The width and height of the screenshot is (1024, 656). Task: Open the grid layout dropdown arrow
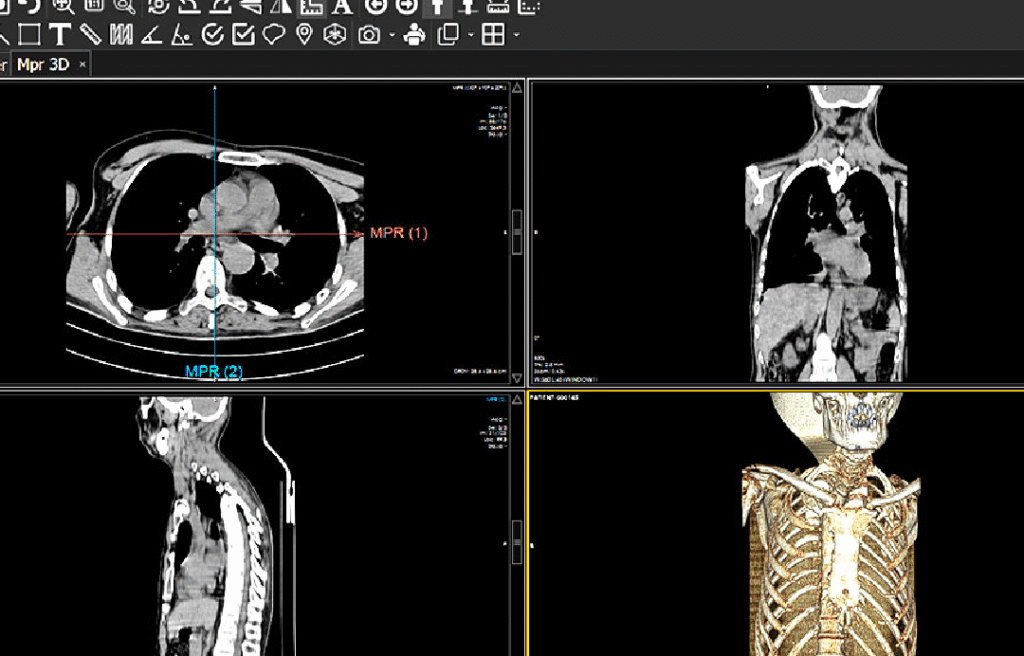pyautogui.click(x=517, y=35)
